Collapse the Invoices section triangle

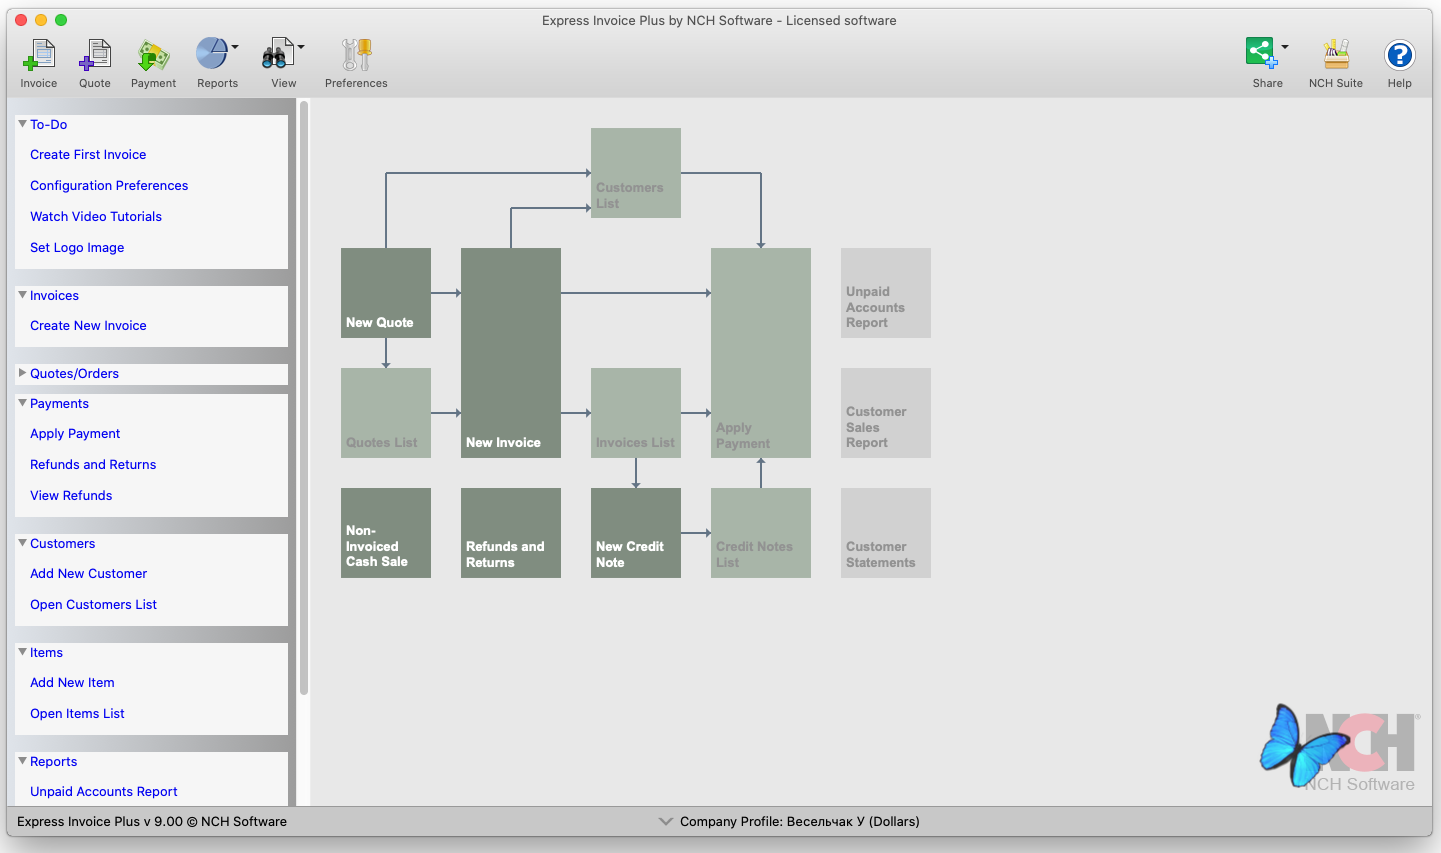point(22,295)
